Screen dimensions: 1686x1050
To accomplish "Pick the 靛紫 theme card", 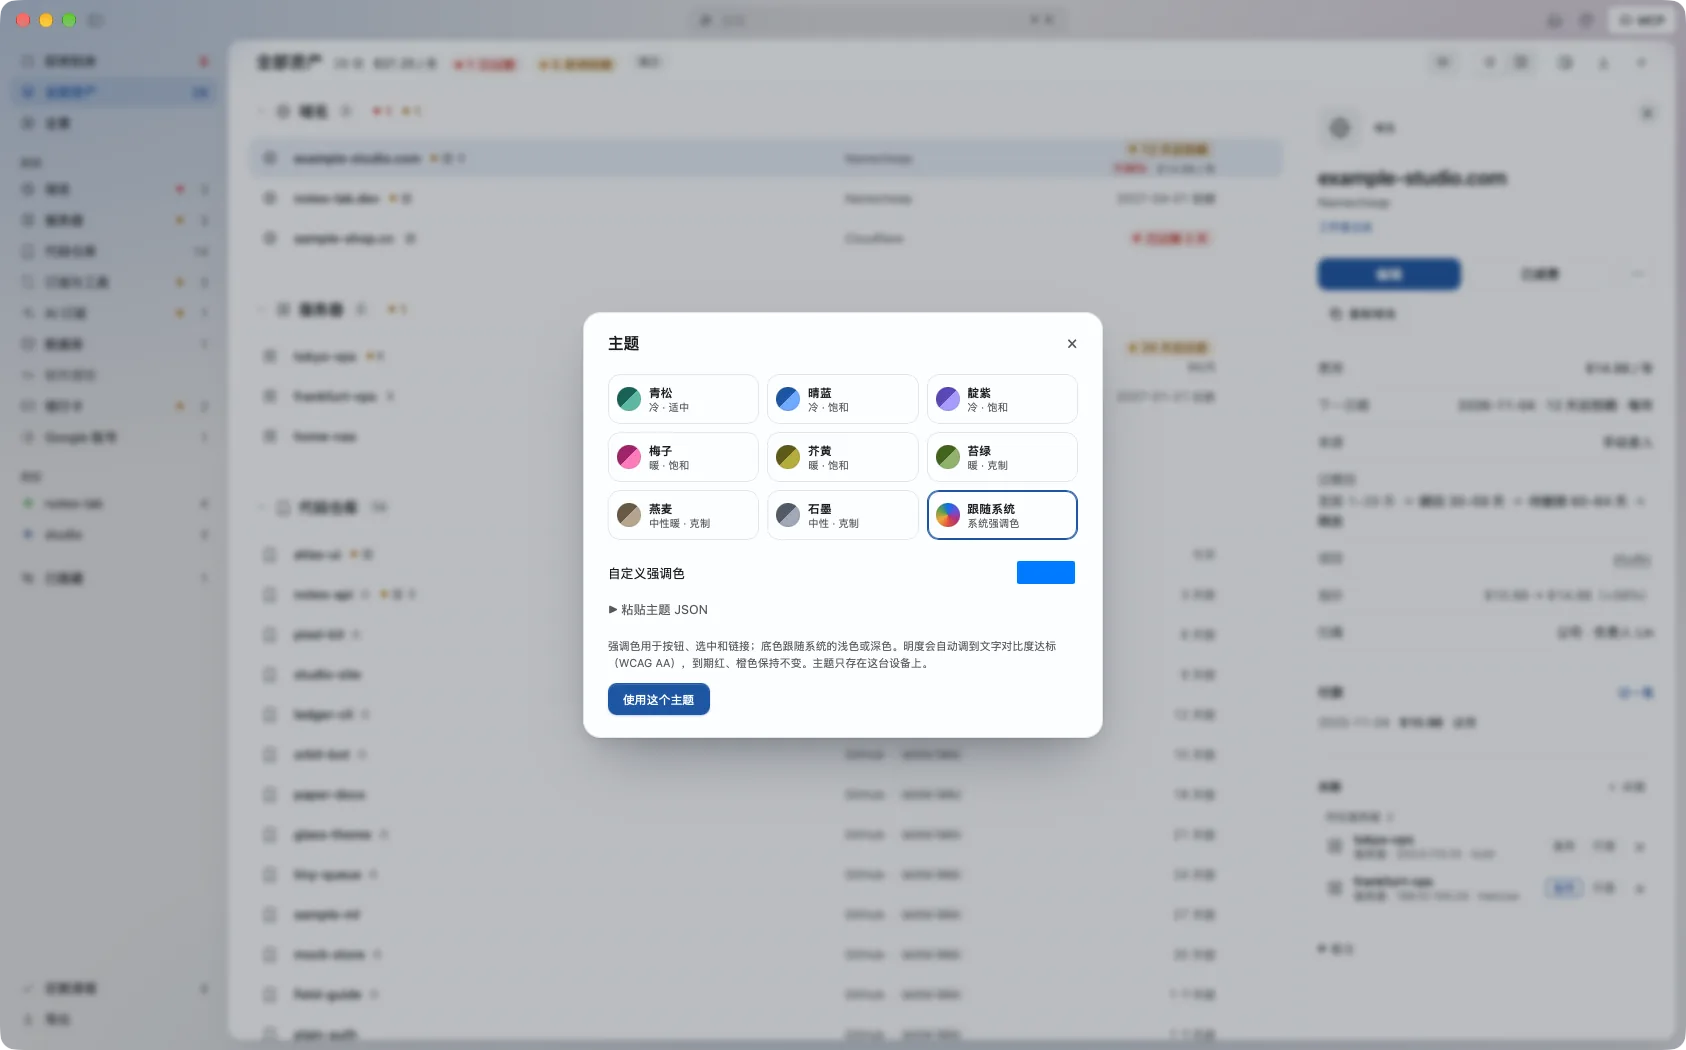I will 1002,399.
